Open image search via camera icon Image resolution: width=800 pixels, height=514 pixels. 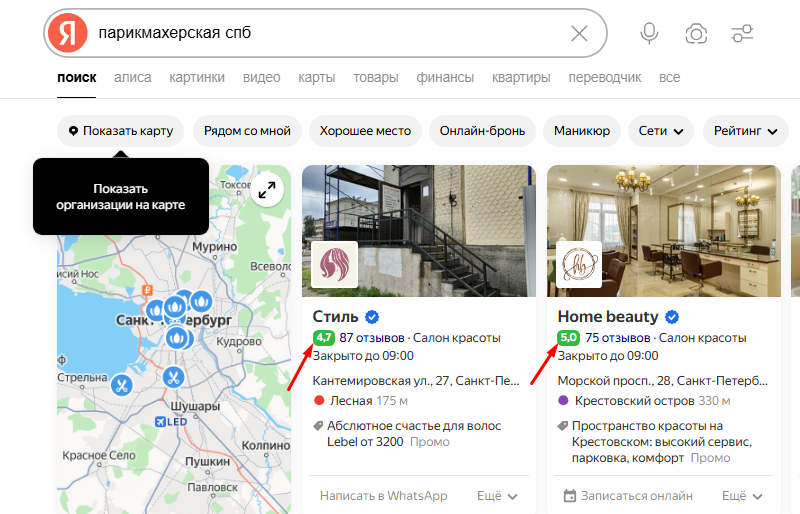pos(696,34)
